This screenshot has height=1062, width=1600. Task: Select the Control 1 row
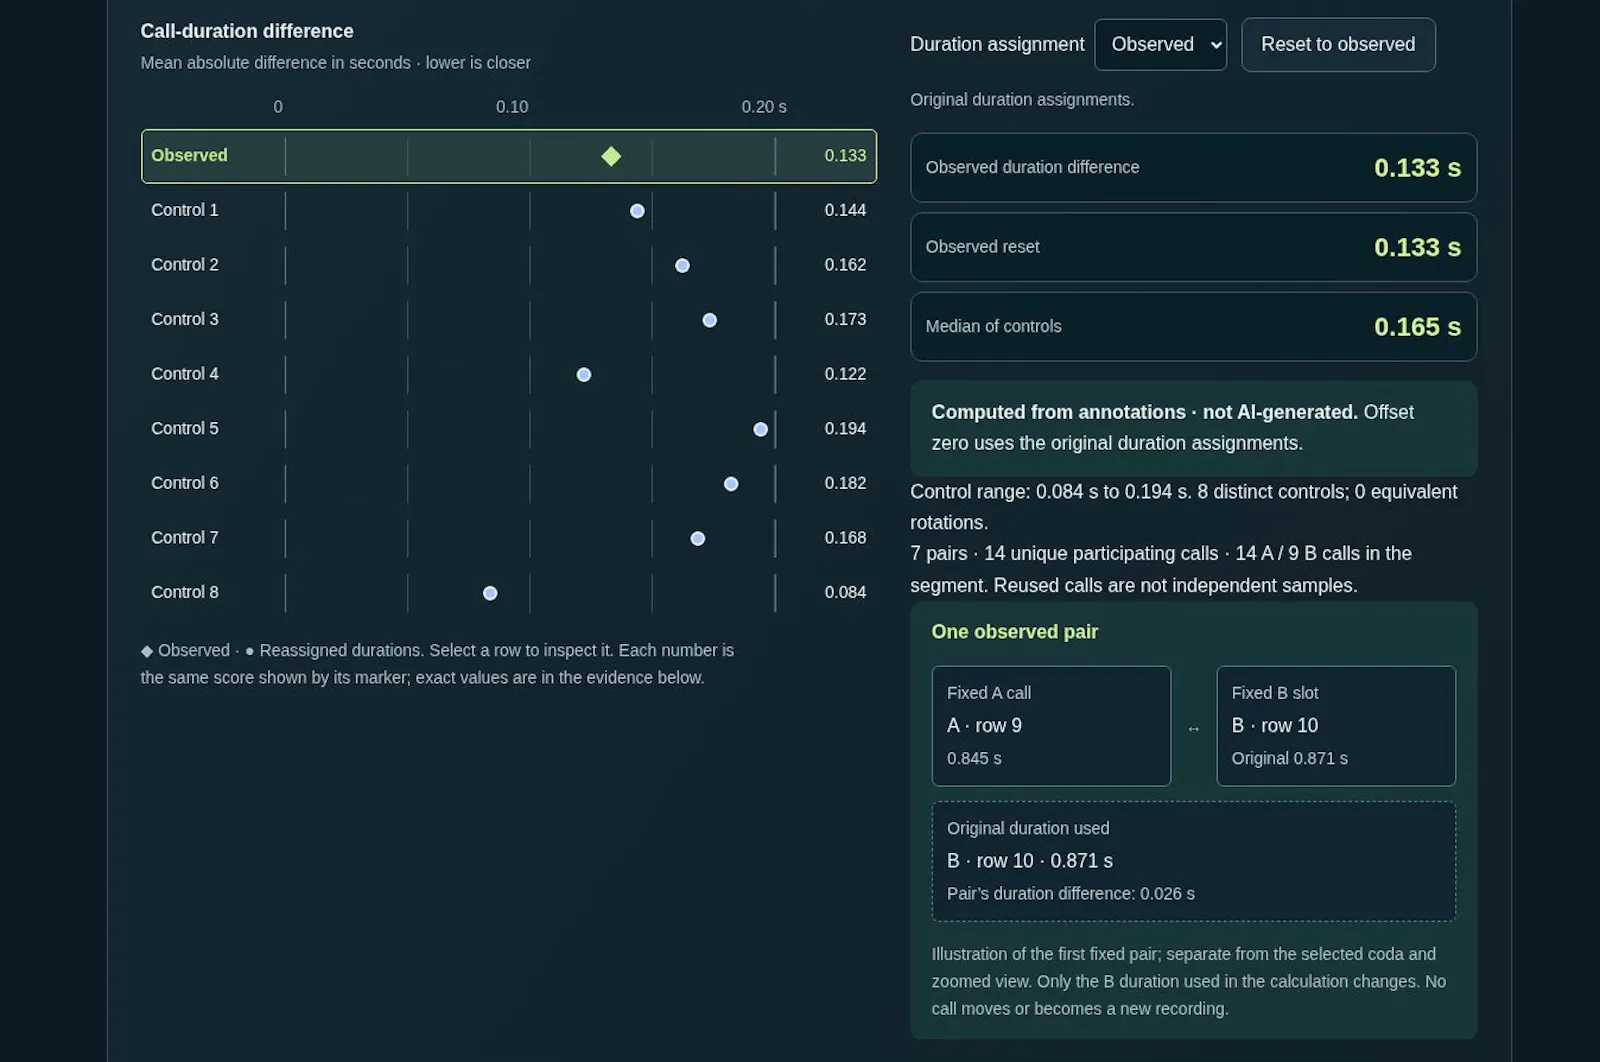(x=509, y=211)
